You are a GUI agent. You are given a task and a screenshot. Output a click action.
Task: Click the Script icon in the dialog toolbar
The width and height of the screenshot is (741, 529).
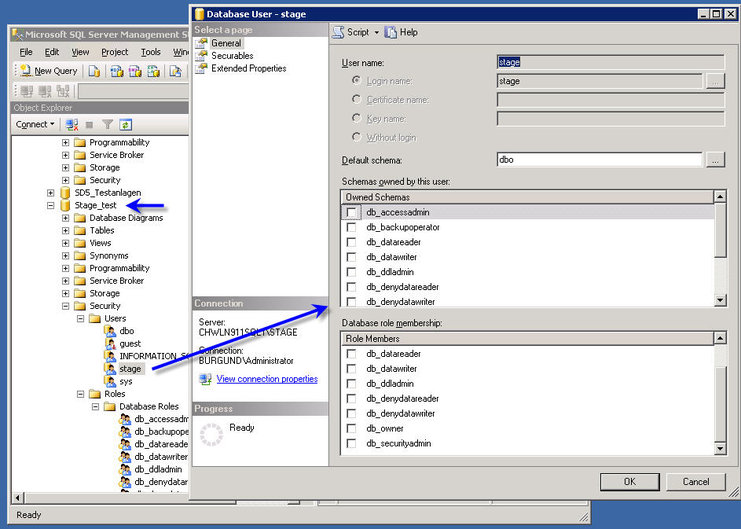338,32
